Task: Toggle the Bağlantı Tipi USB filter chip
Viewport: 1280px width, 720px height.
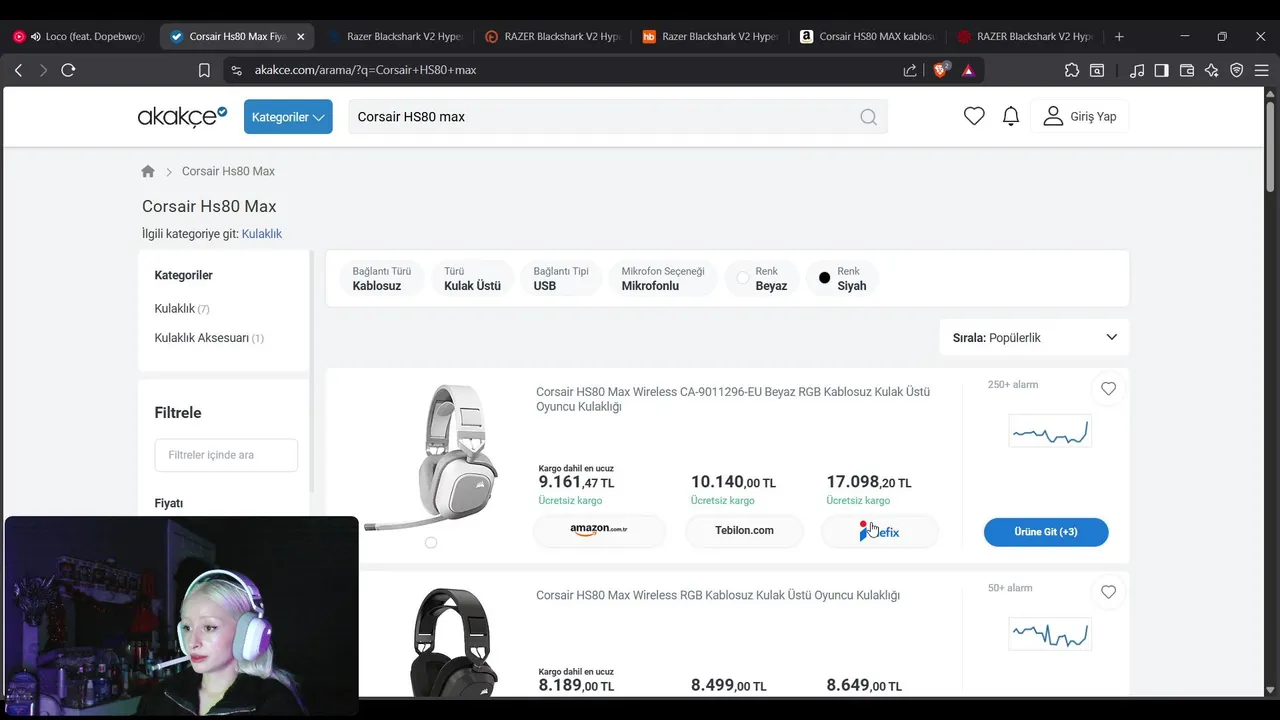Action: (561, 278)
